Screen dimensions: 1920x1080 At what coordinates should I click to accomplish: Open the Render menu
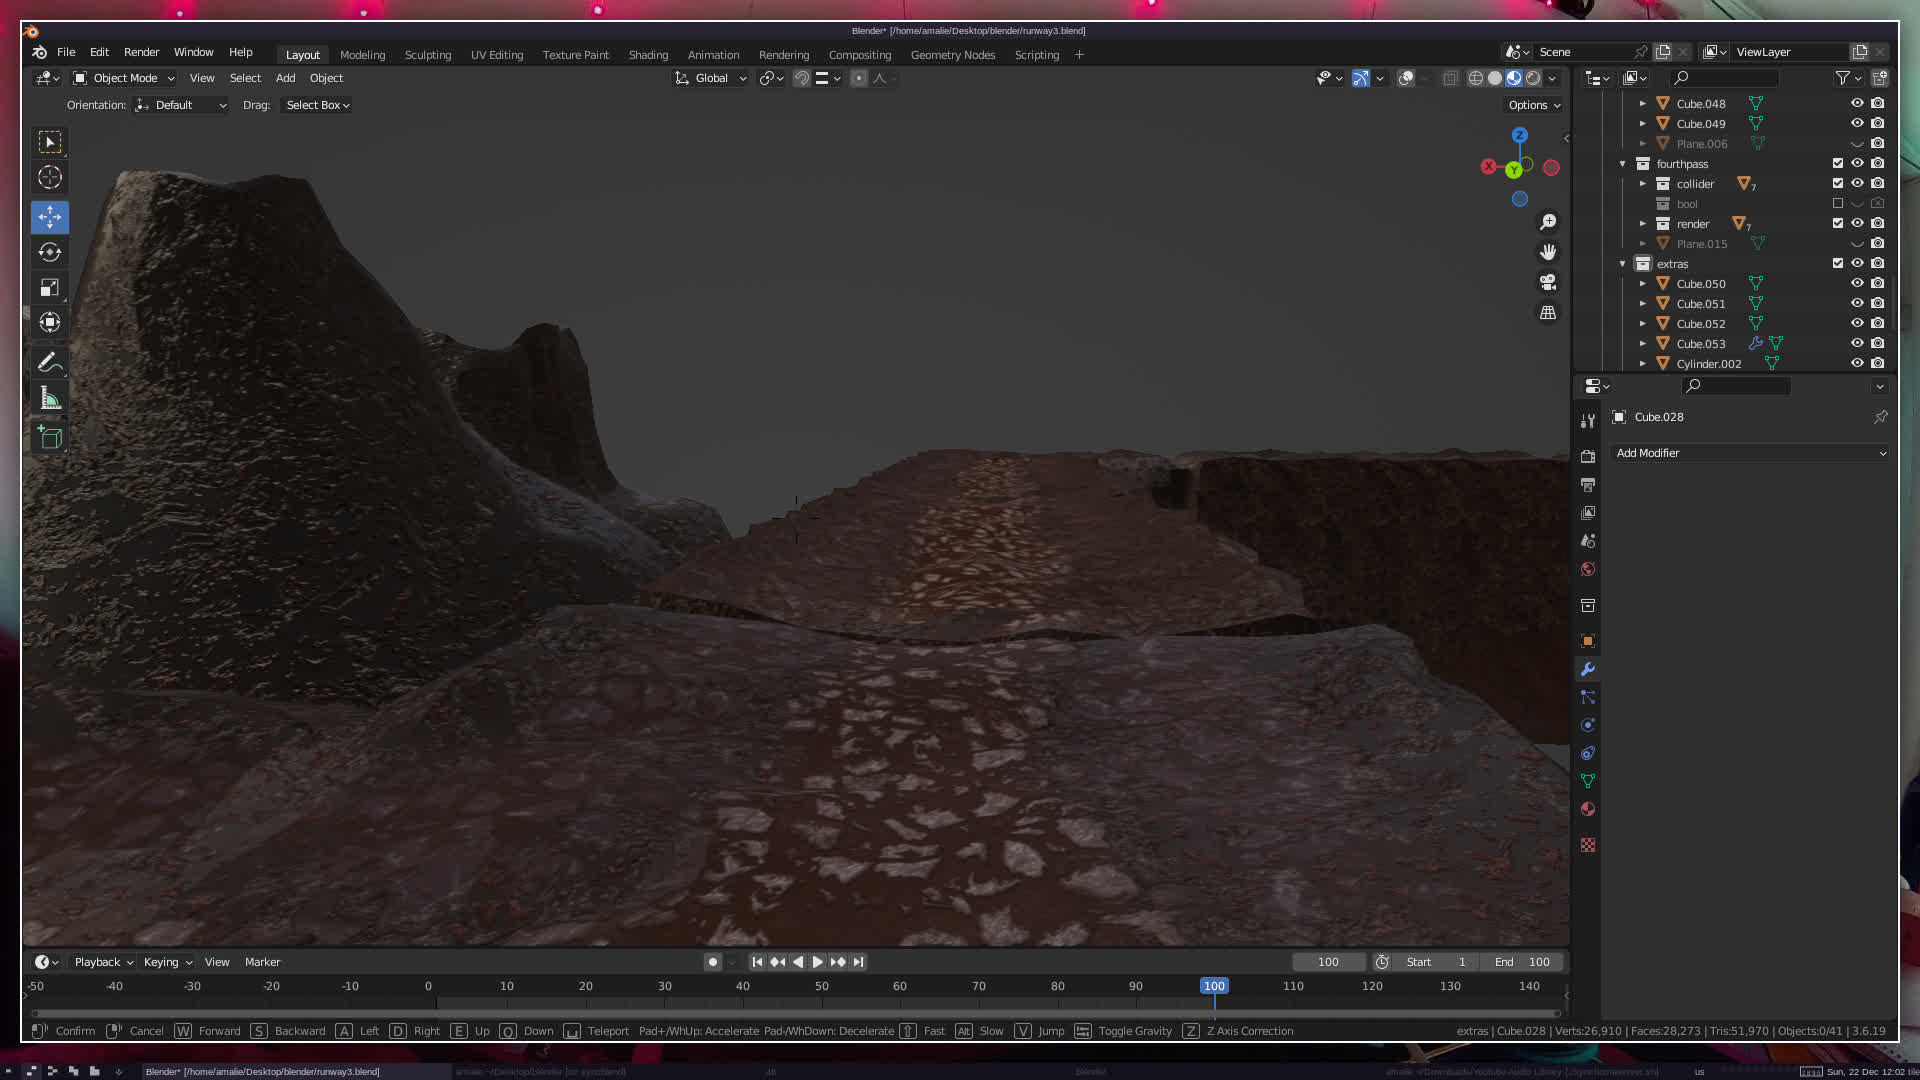pos(141,52)
